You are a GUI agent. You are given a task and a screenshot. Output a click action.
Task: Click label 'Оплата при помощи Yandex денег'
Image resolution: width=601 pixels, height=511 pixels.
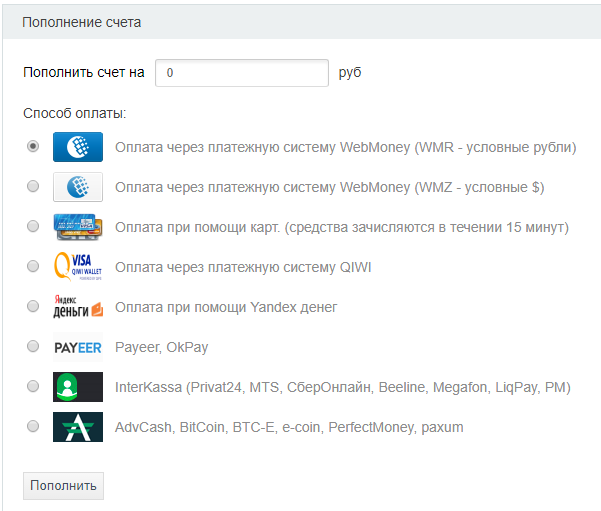coord(226,307)
